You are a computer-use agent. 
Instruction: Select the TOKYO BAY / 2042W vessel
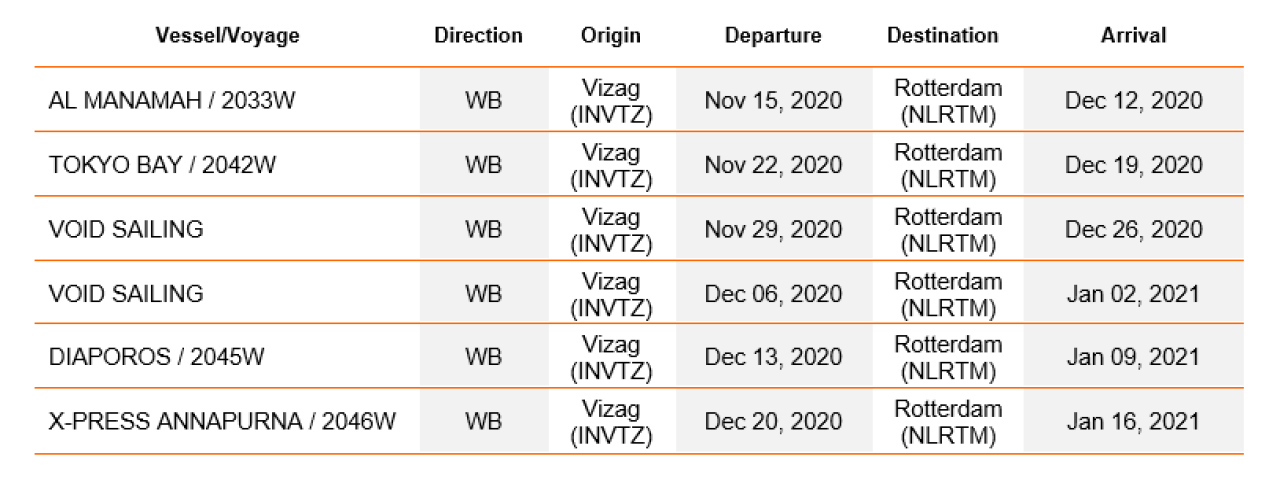pyautogui.click(x=162, y=165)
